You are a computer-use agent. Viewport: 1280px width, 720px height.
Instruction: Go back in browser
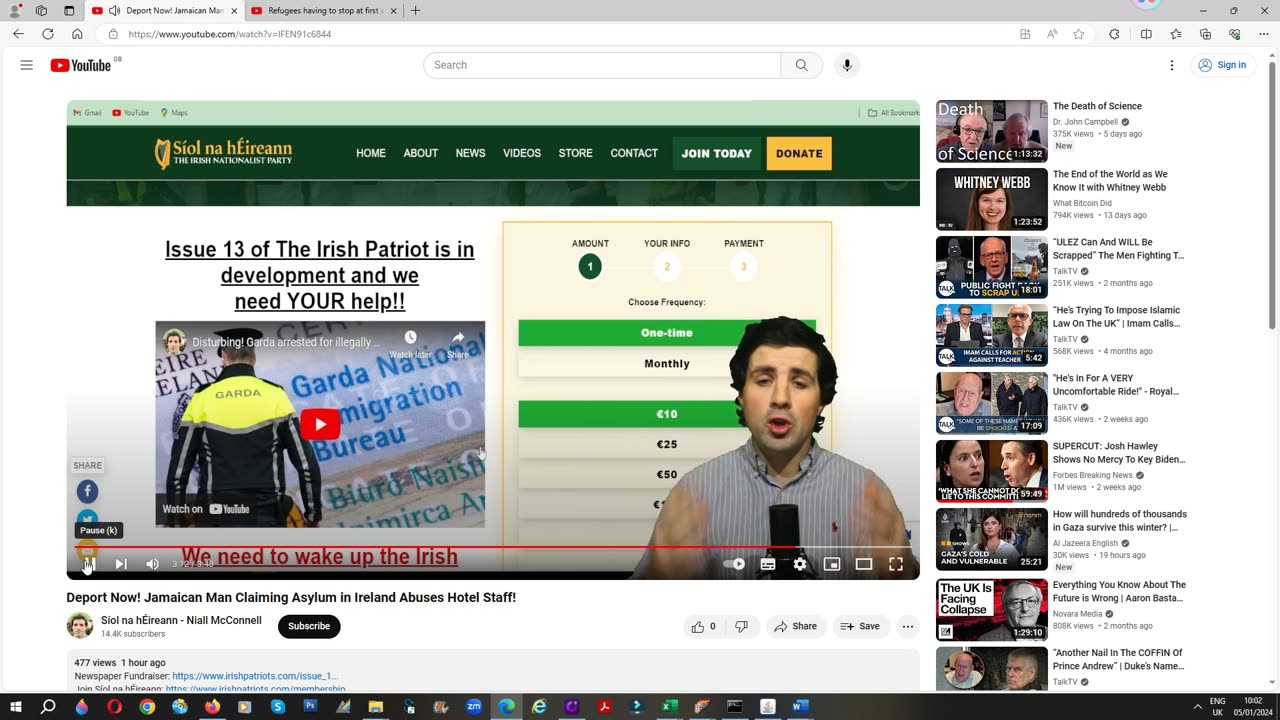point(18,34)
